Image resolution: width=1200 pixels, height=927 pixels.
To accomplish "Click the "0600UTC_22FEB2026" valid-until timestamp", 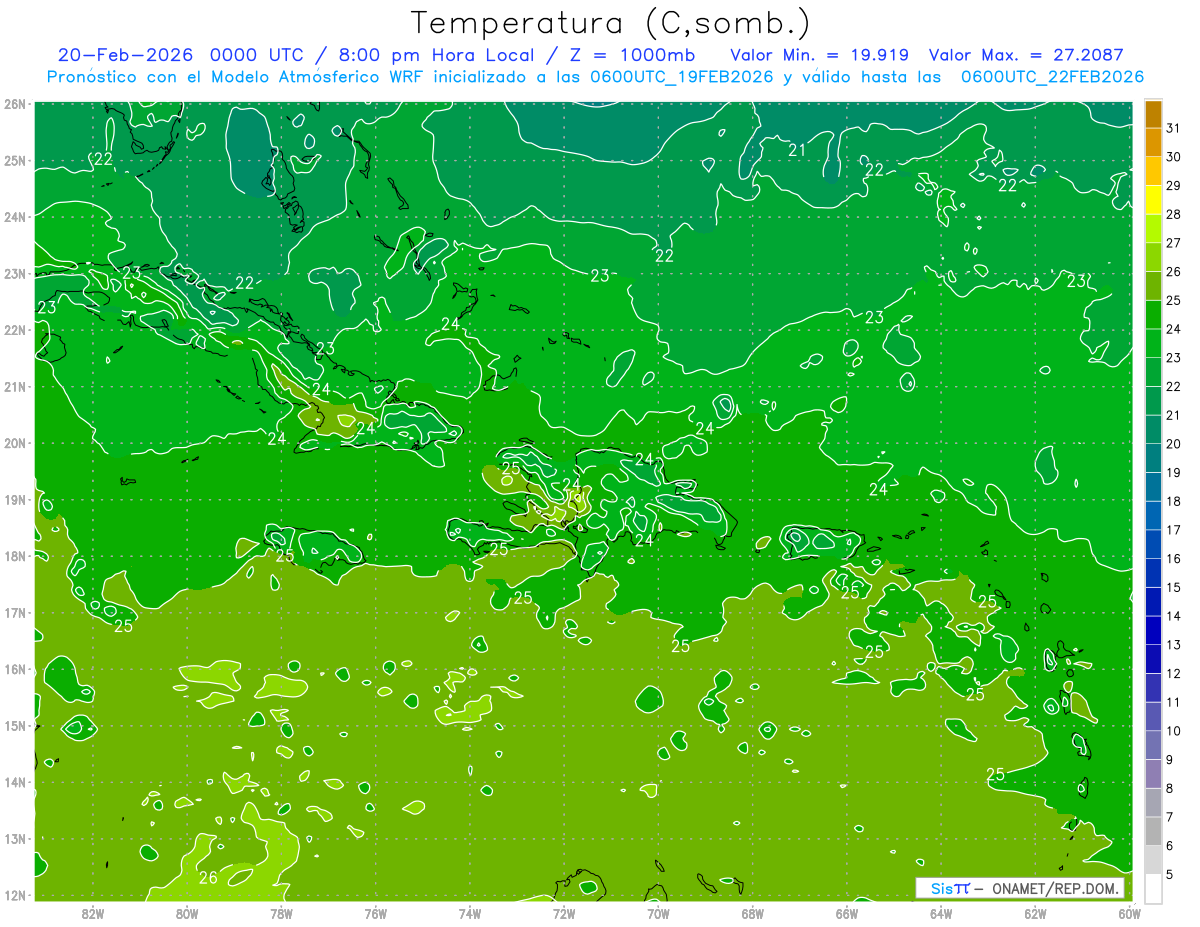I will (1052, 77).
